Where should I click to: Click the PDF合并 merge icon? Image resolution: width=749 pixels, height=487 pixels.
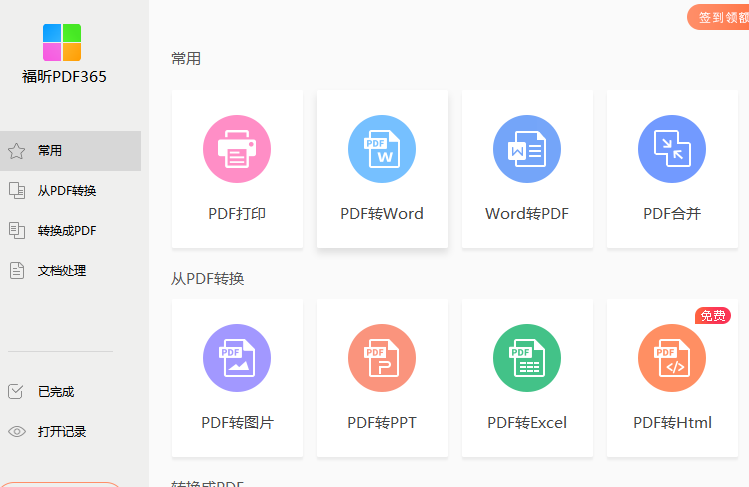click(x=672, y=149)
